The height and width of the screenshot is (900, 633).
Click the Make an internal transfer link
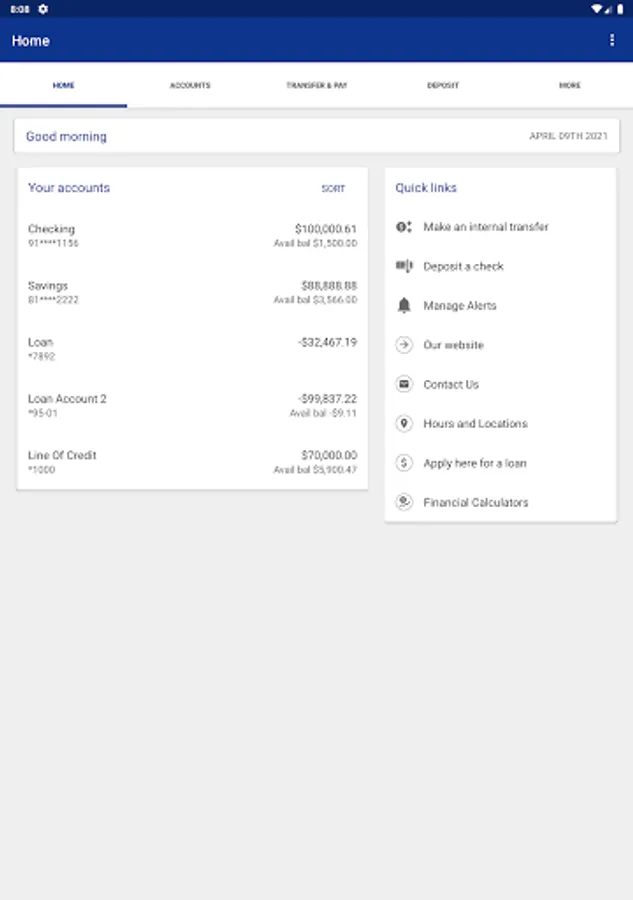(486, 227)
